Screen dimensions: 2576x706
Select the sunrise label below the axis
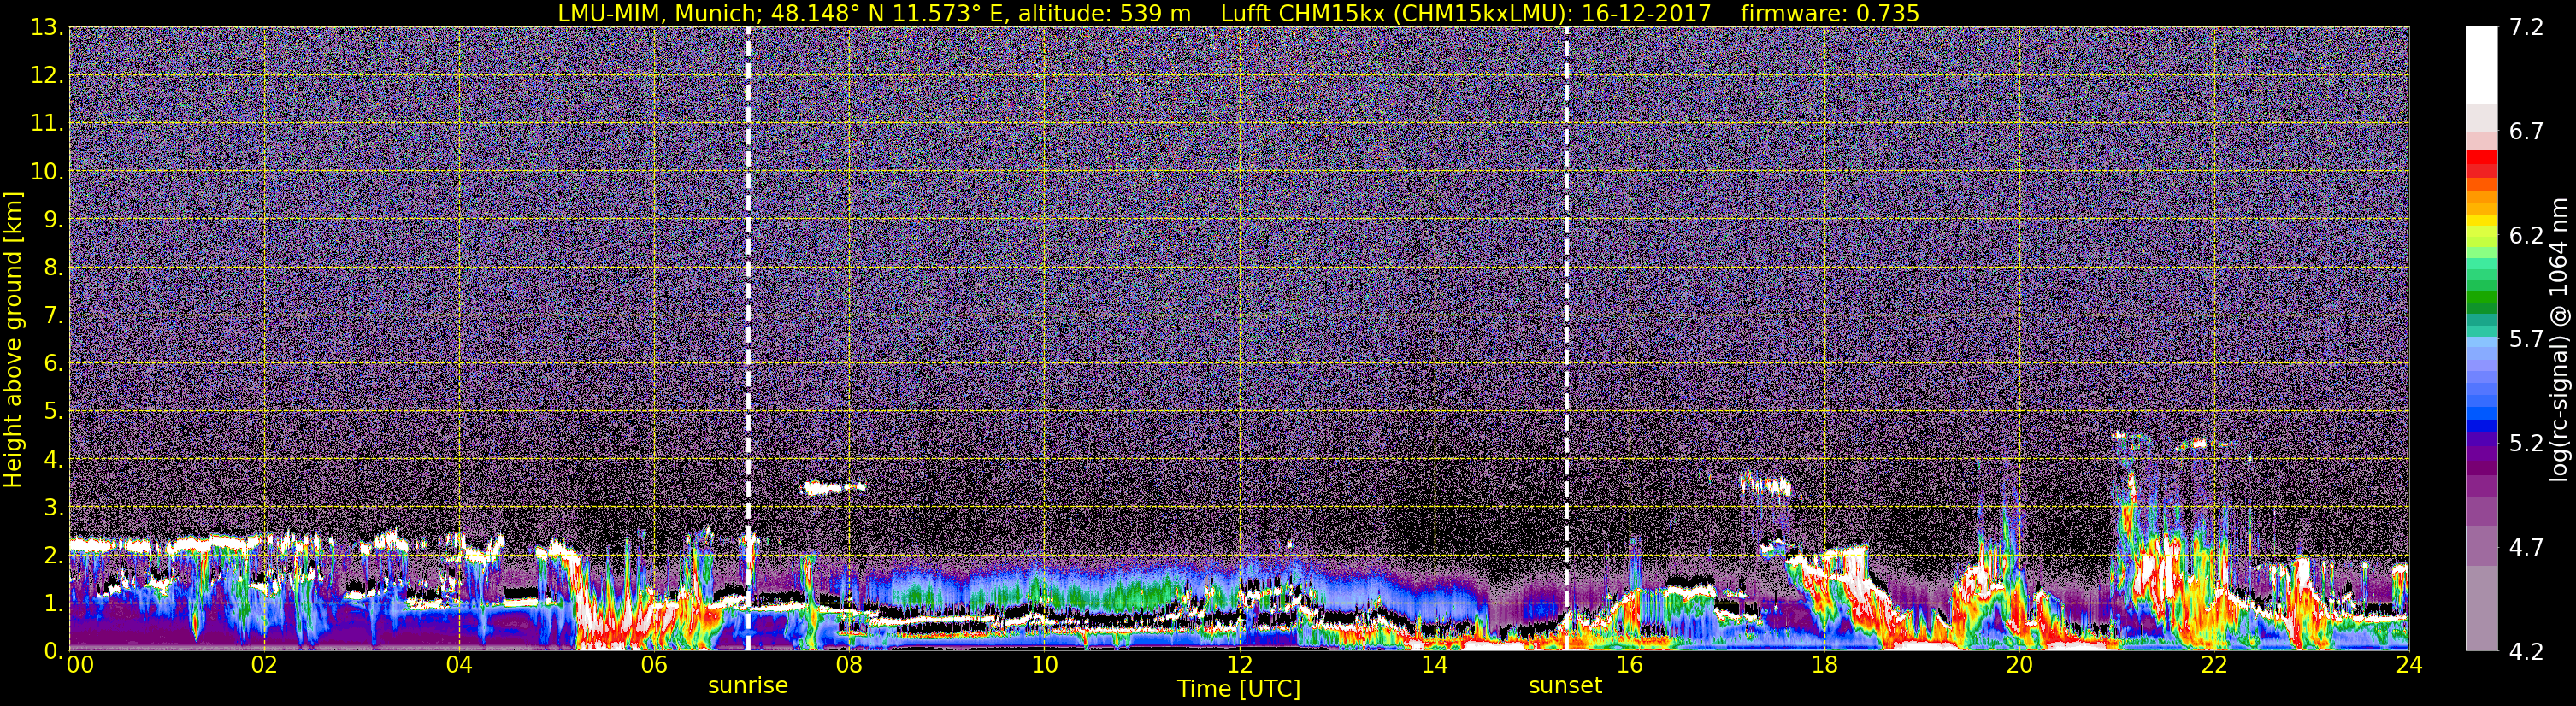(748, 686)
